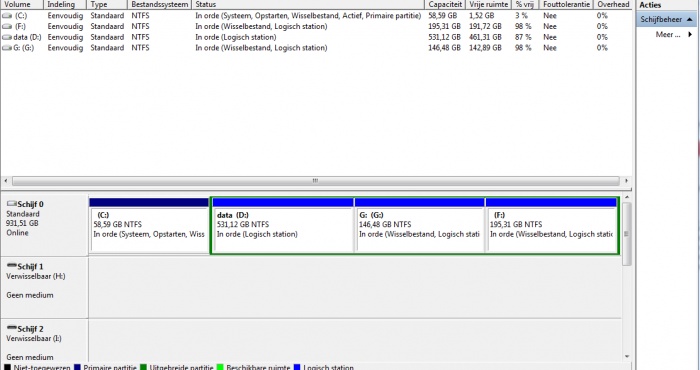Image resolution: width=700 pixels, height=370 pixels.
Task: Click the horizontal scrollbar right arrow
Action: click(626, 181)
